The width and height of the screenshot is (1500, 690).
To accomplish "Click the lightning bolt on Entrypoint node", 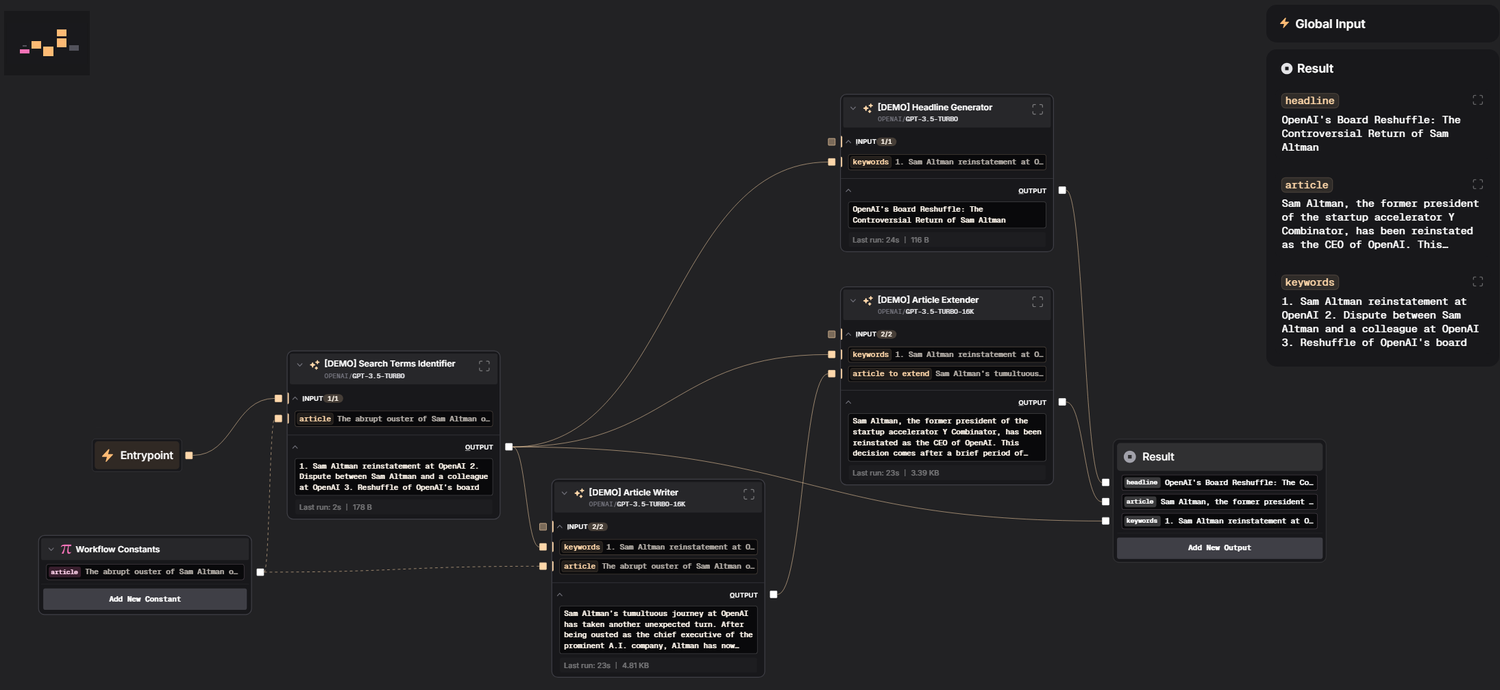I will [x=106, y=455].
